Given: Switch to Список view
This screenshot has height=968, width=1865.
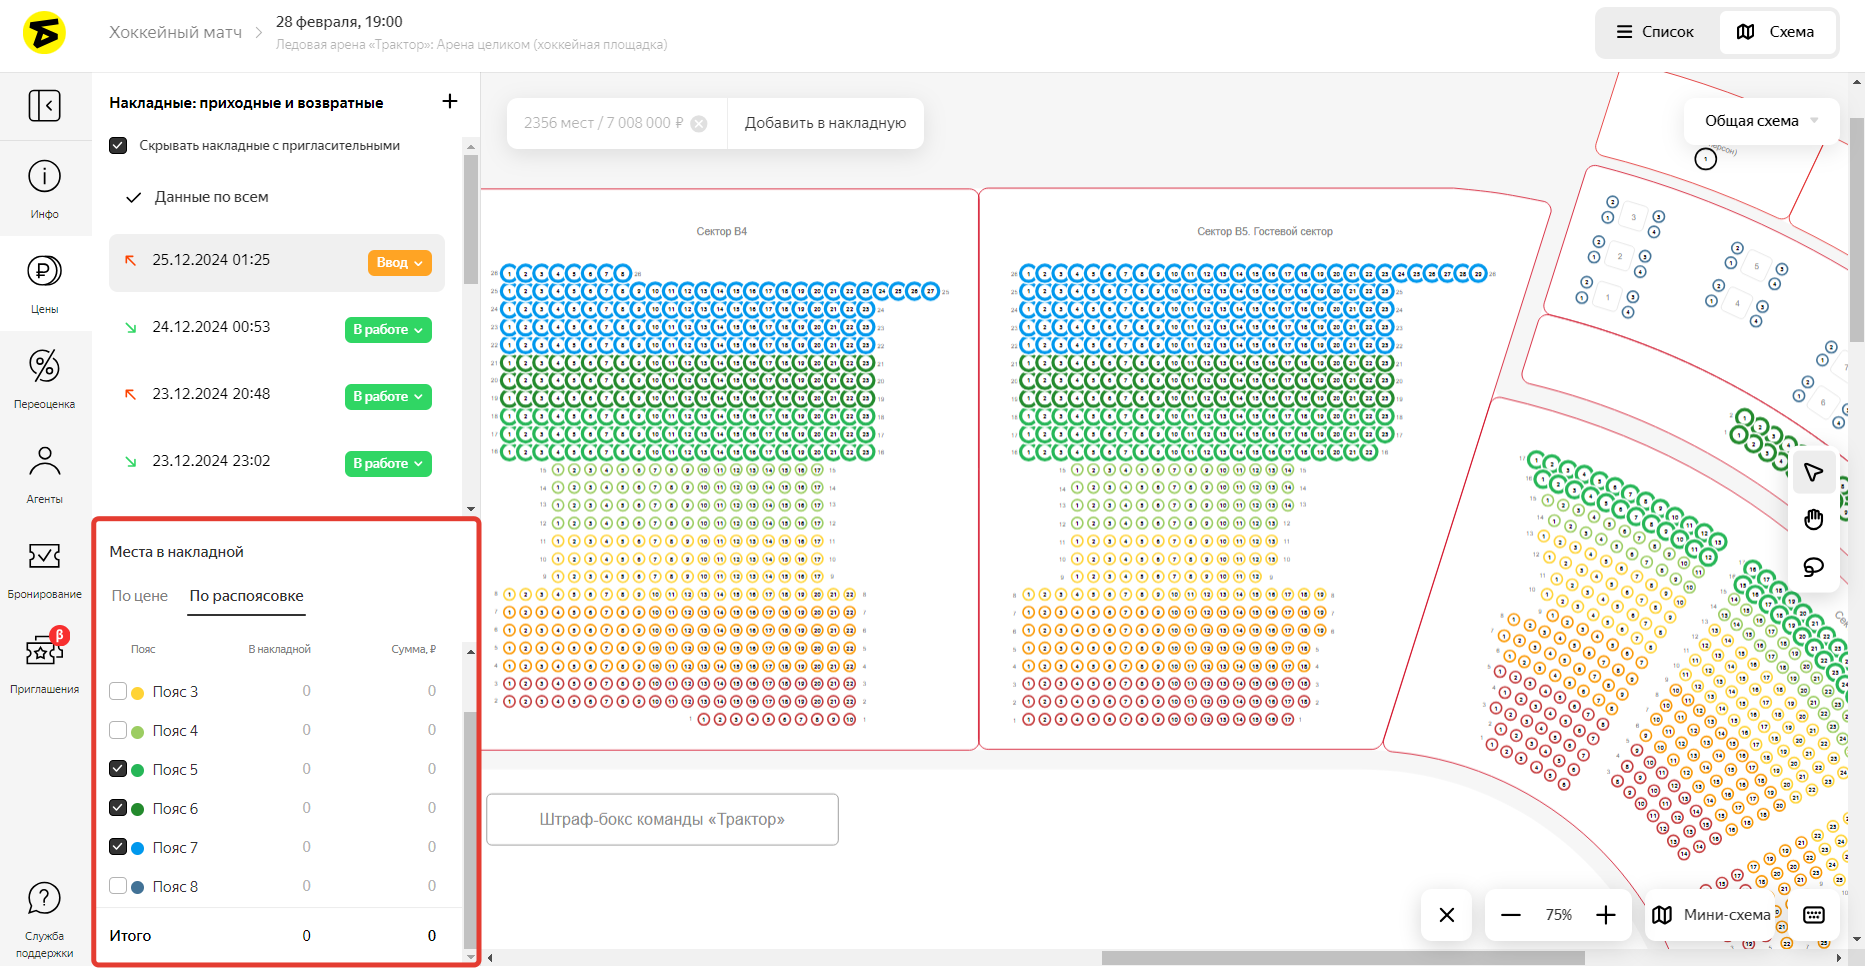Looking at the screenshot, I should click(1656, 32).
